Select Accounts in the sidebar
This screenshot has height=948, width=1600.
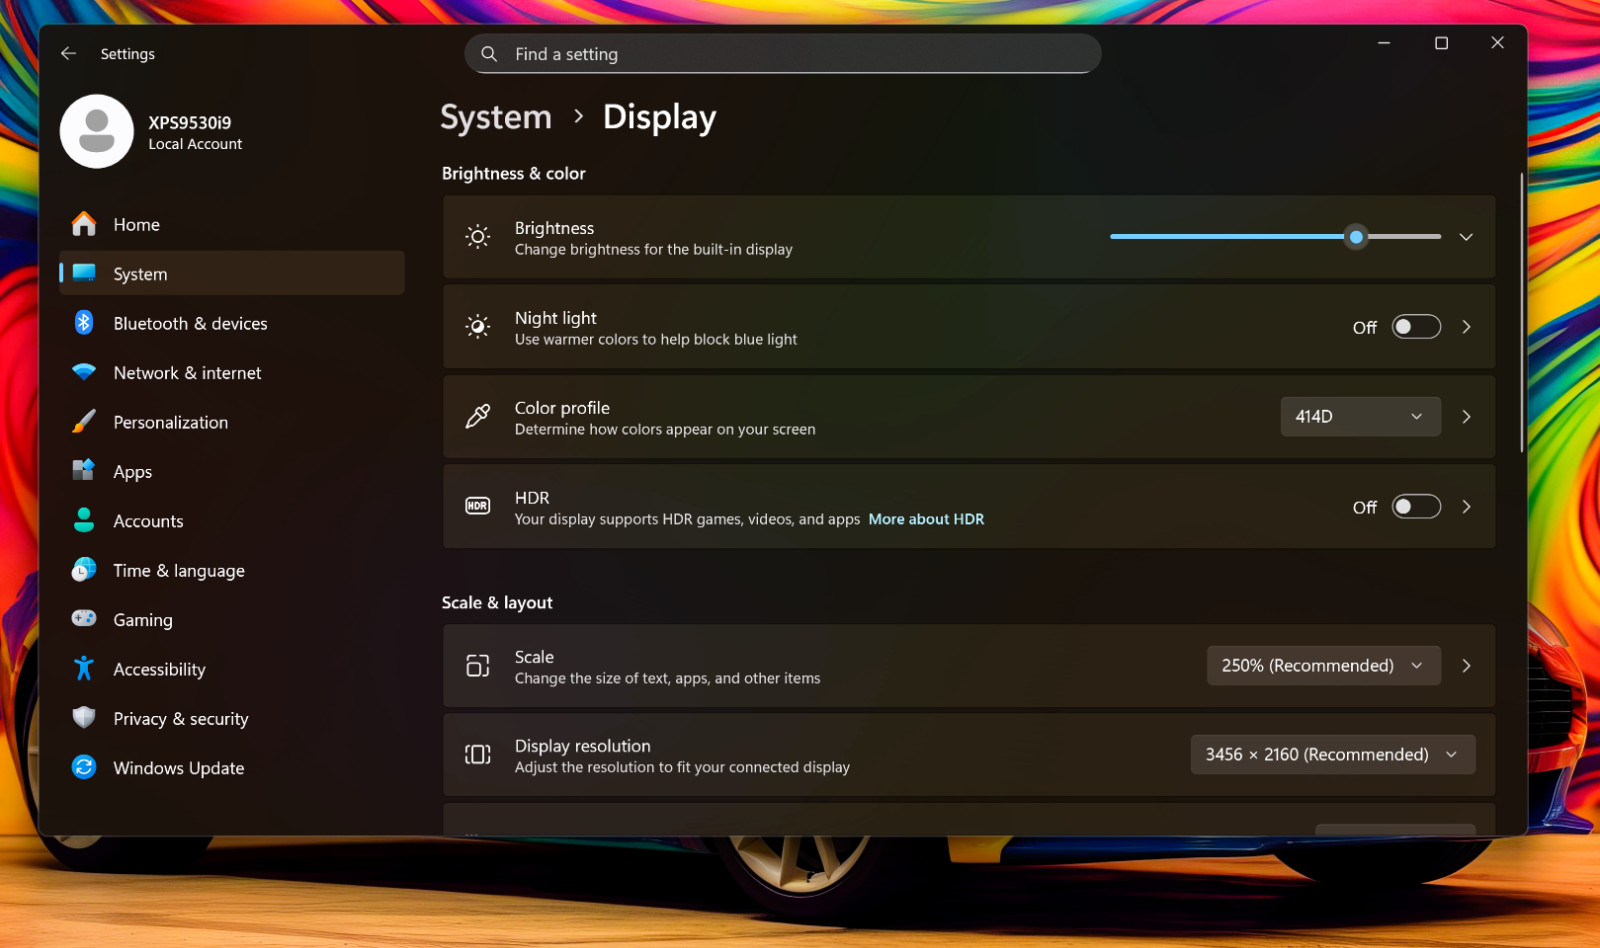(232, 521)
